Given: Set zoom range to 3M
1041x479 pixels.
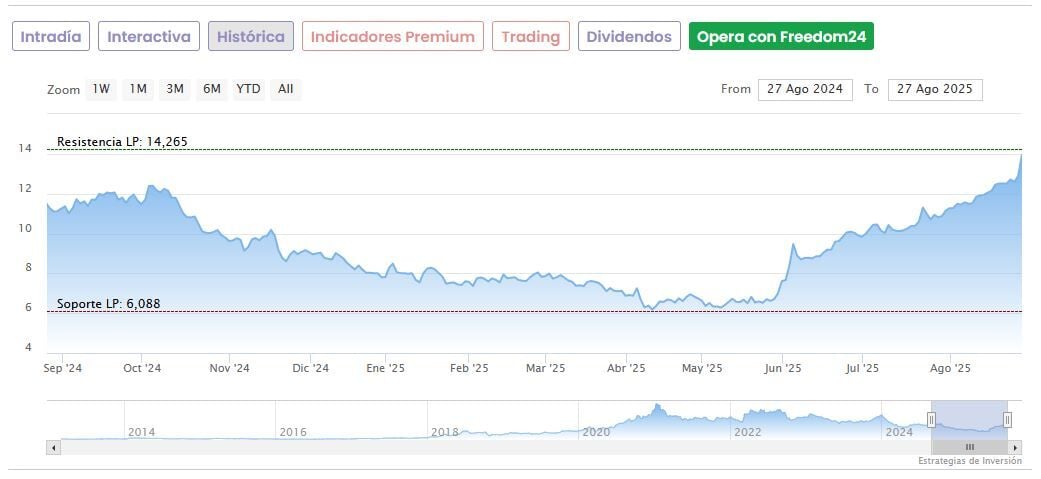Looking at the screenshot, I should click(175, 89).
